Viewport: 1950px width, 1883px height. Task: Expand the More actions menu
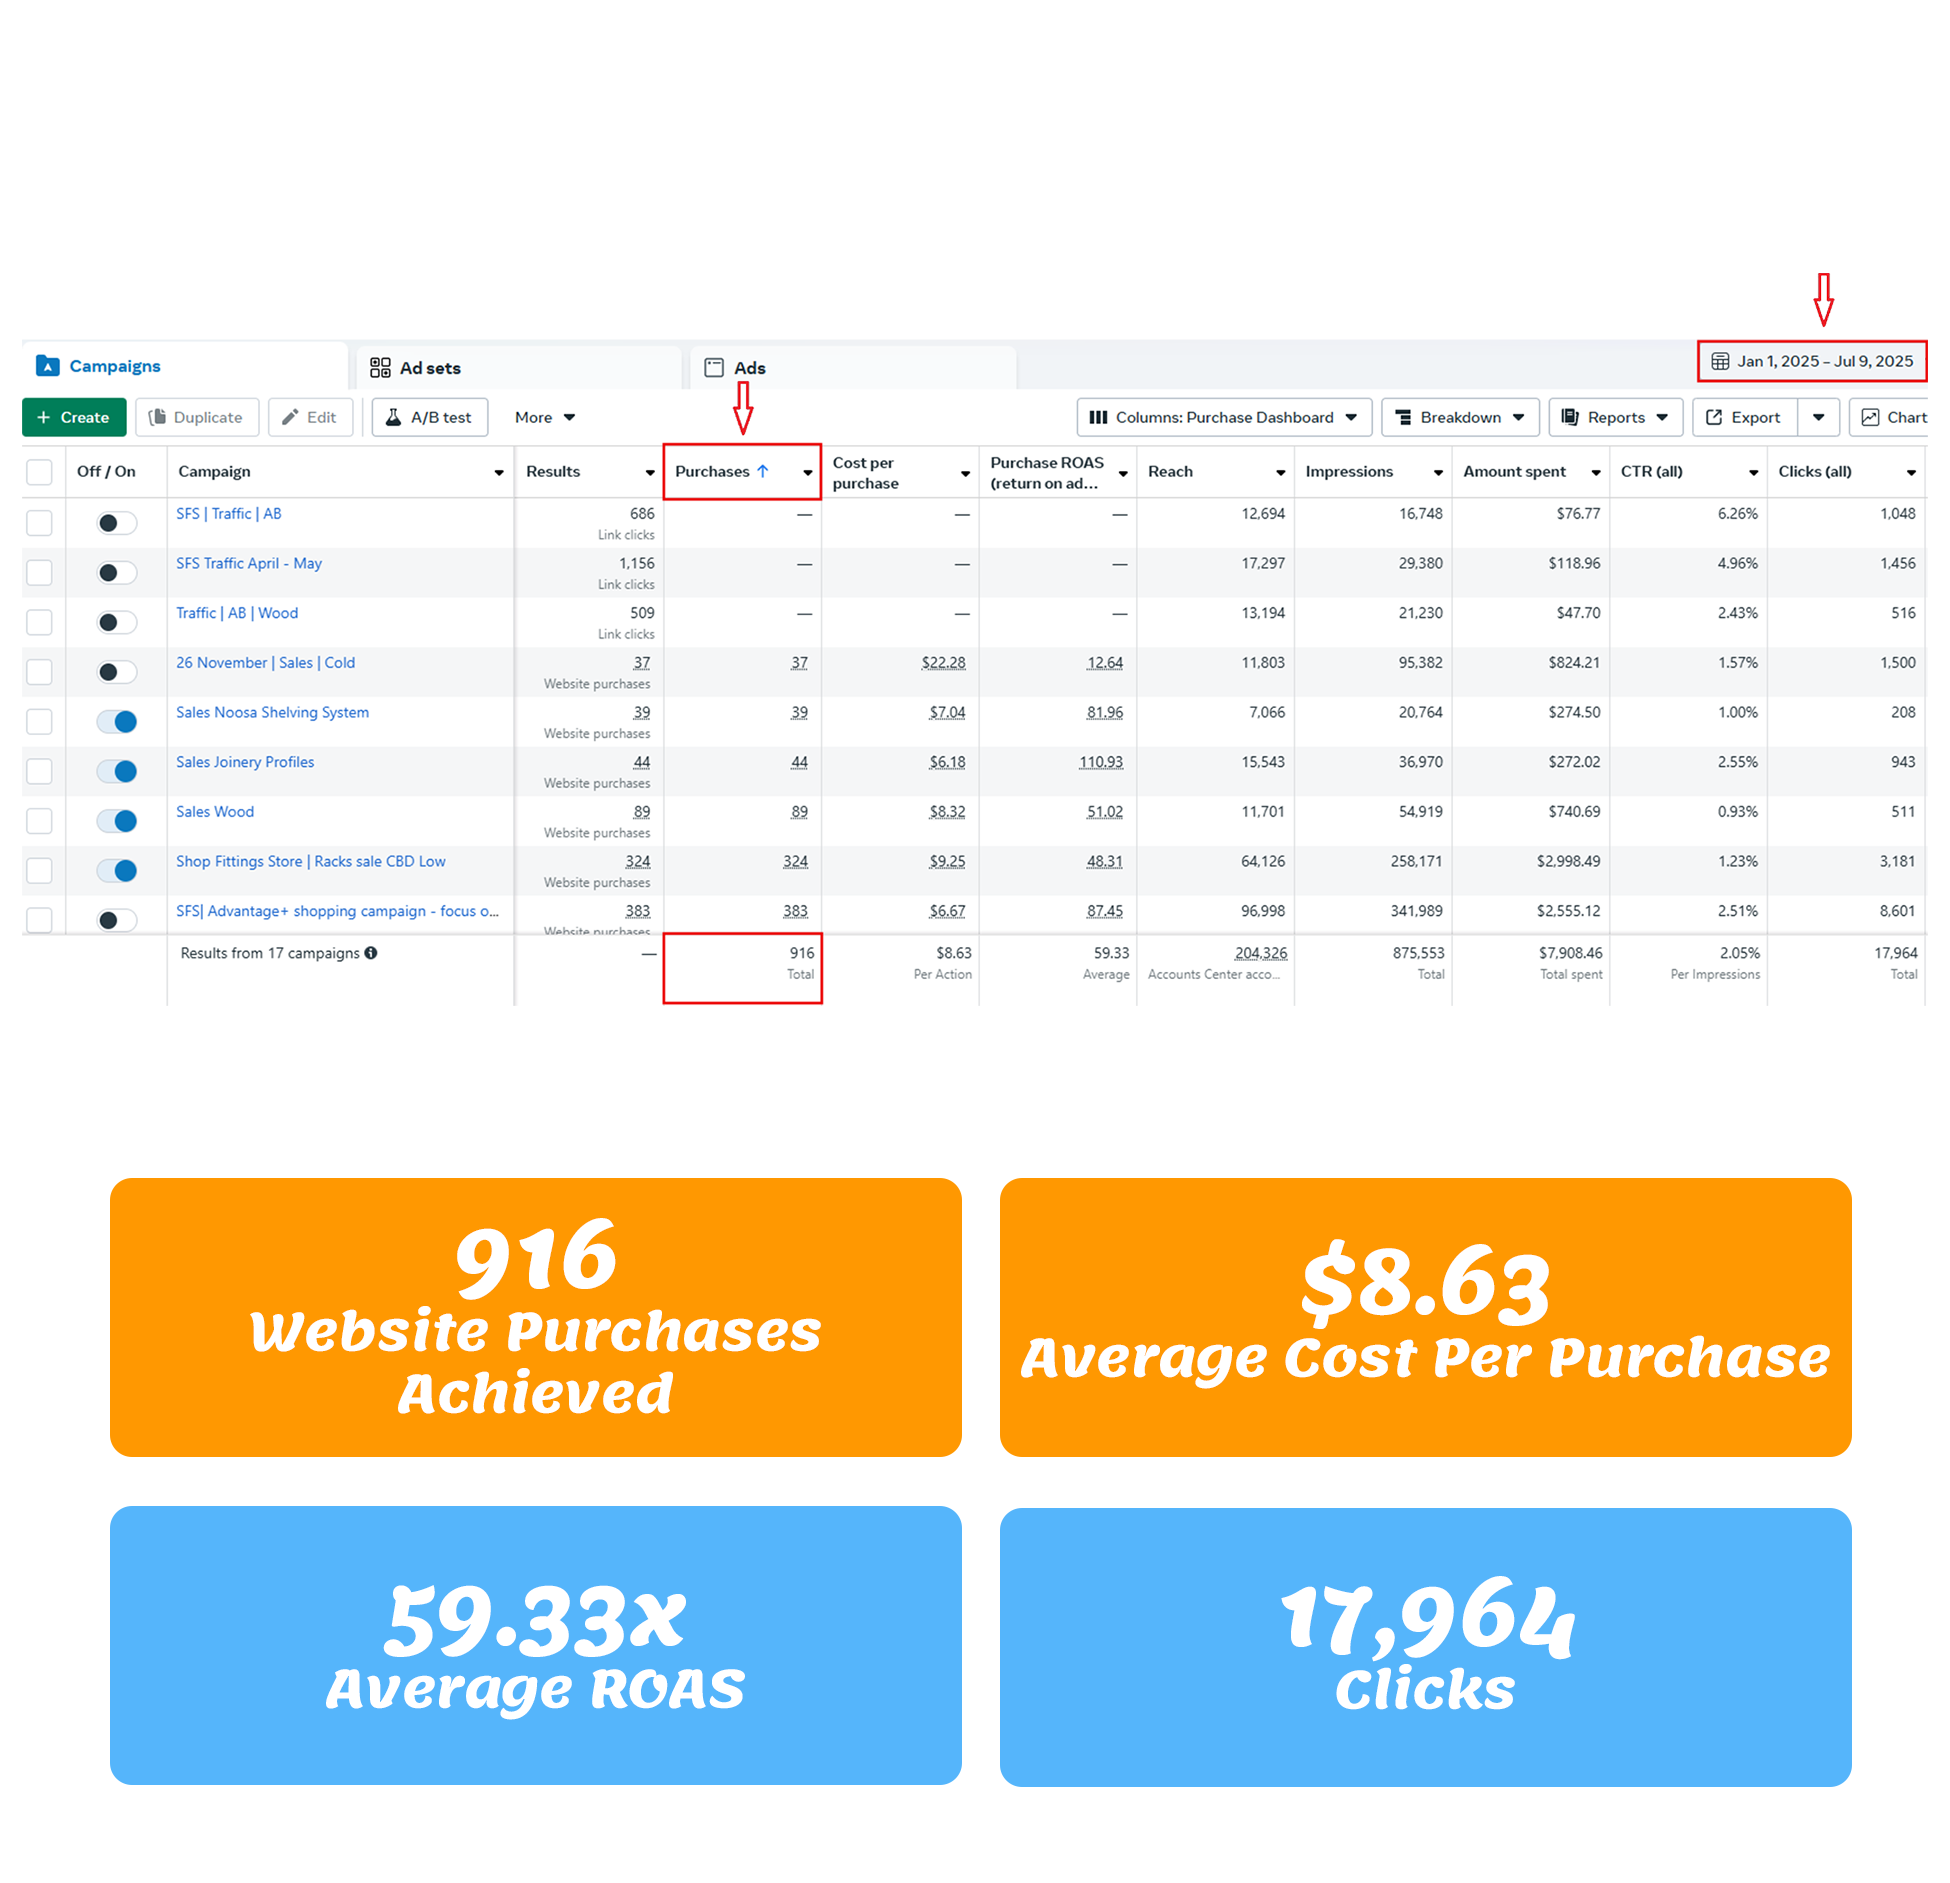tap(544, 417)
